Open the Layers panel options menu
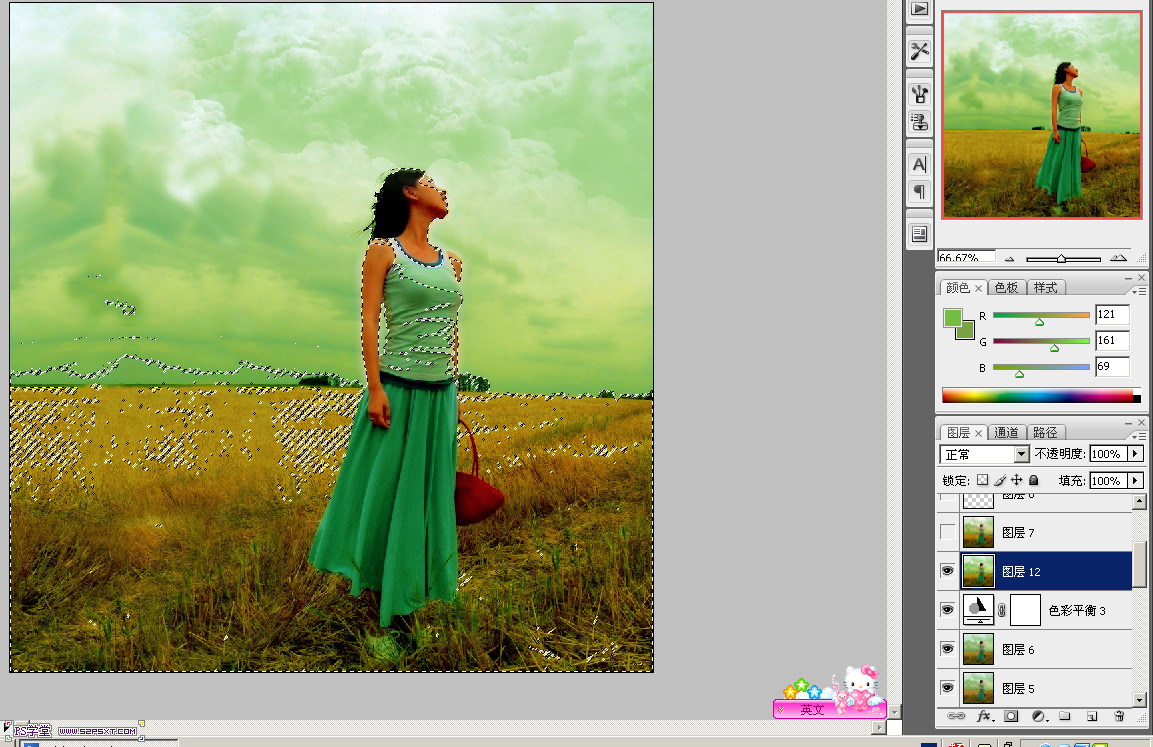This screenshot has height=747, width=1153. [x=1139, y=436]
